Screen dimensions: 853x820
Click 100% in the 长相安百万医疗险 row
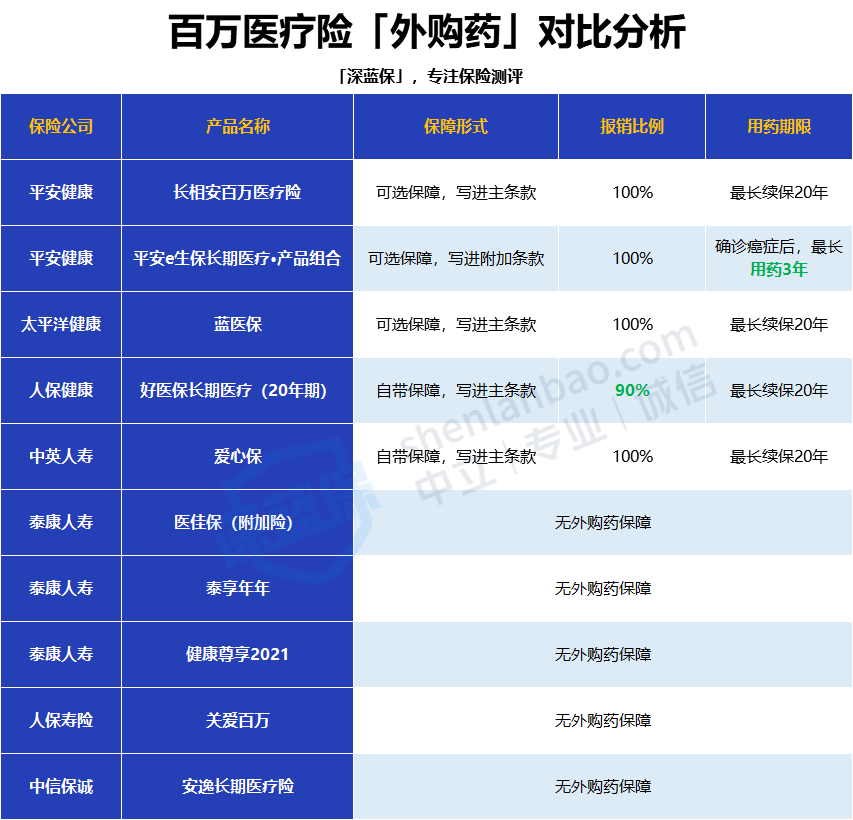coord(632,192)
